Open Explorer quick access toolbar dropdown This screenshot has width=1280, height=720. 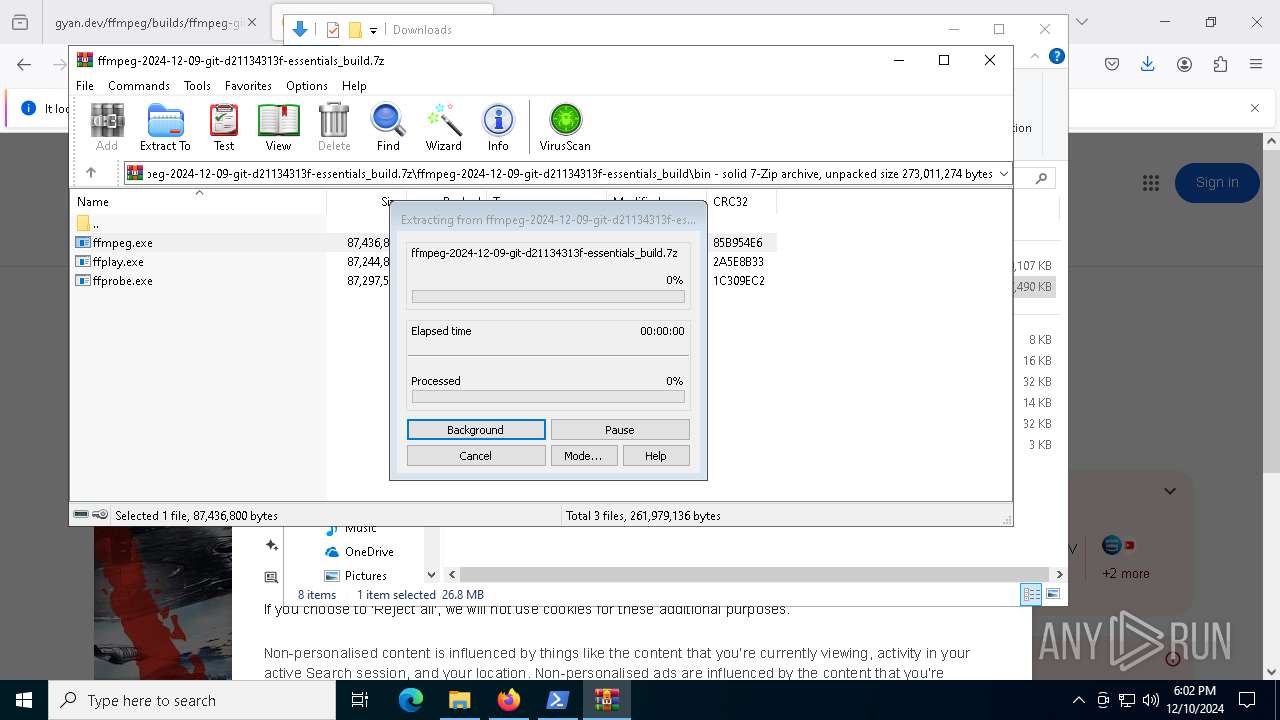(373, 30)
